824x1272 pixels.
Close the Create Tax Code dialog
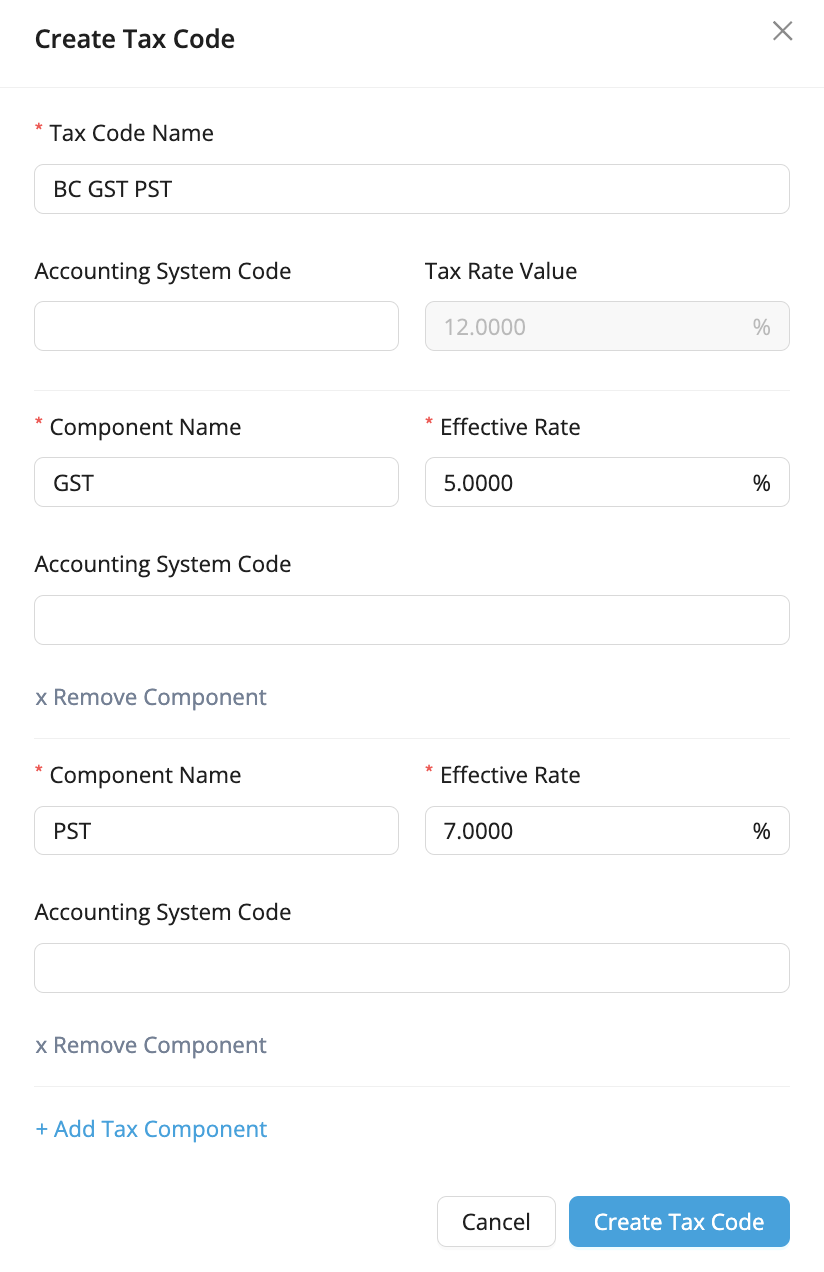782,31
